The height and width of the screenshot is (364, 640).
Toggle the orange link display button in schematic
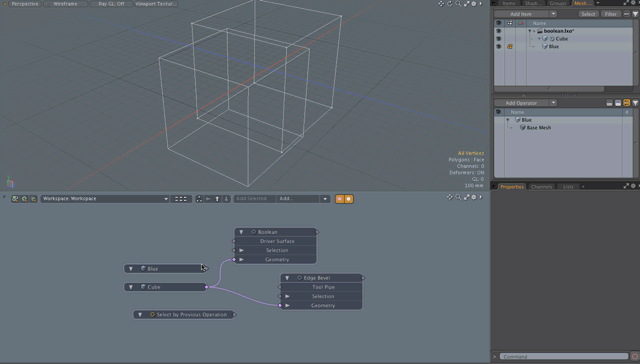340,199
